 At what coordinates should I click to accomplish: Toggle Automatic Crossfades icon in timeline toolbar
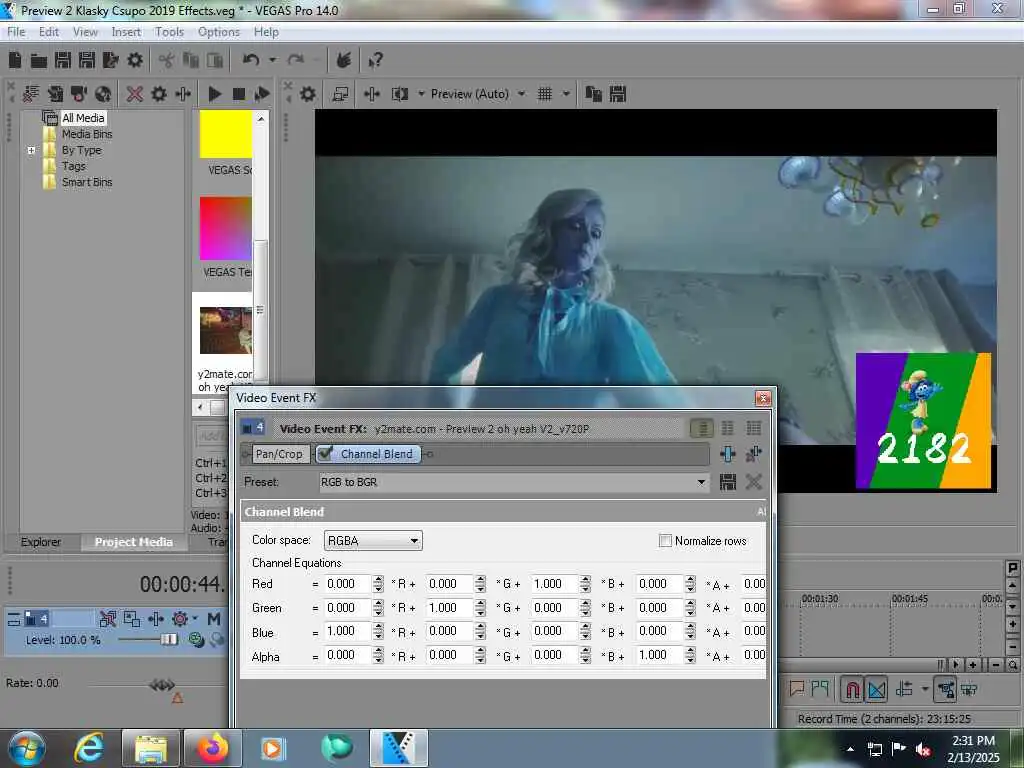click(x=876, y=689)
